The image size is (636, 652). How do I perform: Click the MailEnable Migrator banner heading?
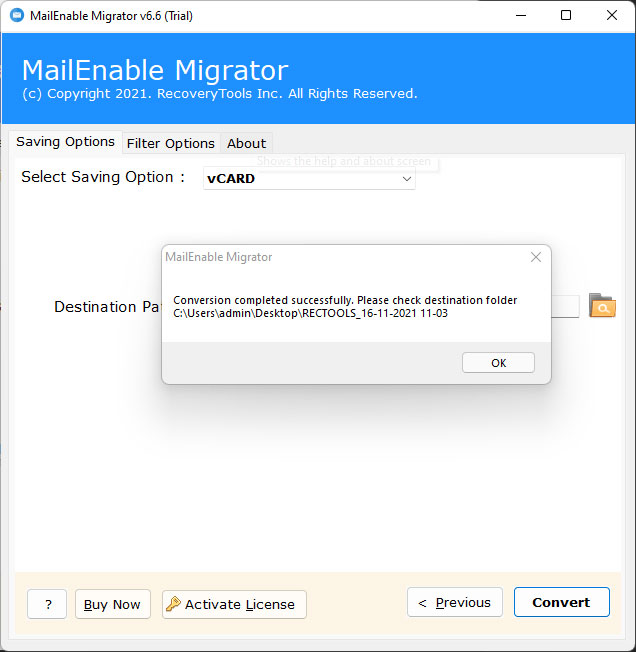155,70
